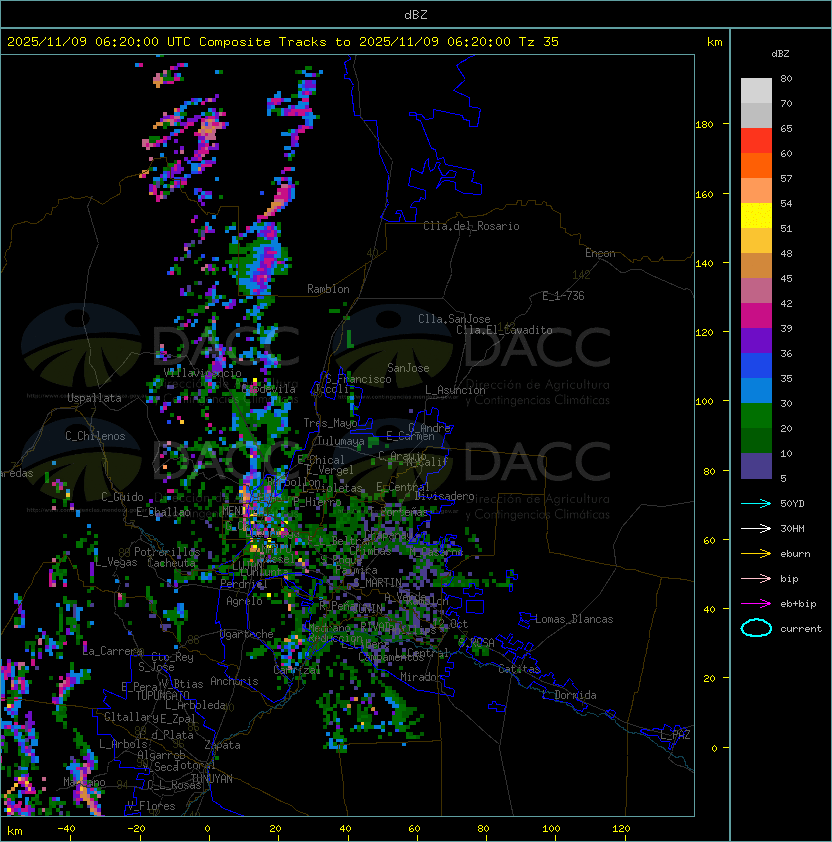Click the cyan 50YD arrow in legend
The image size is (832, 842).
756,504
